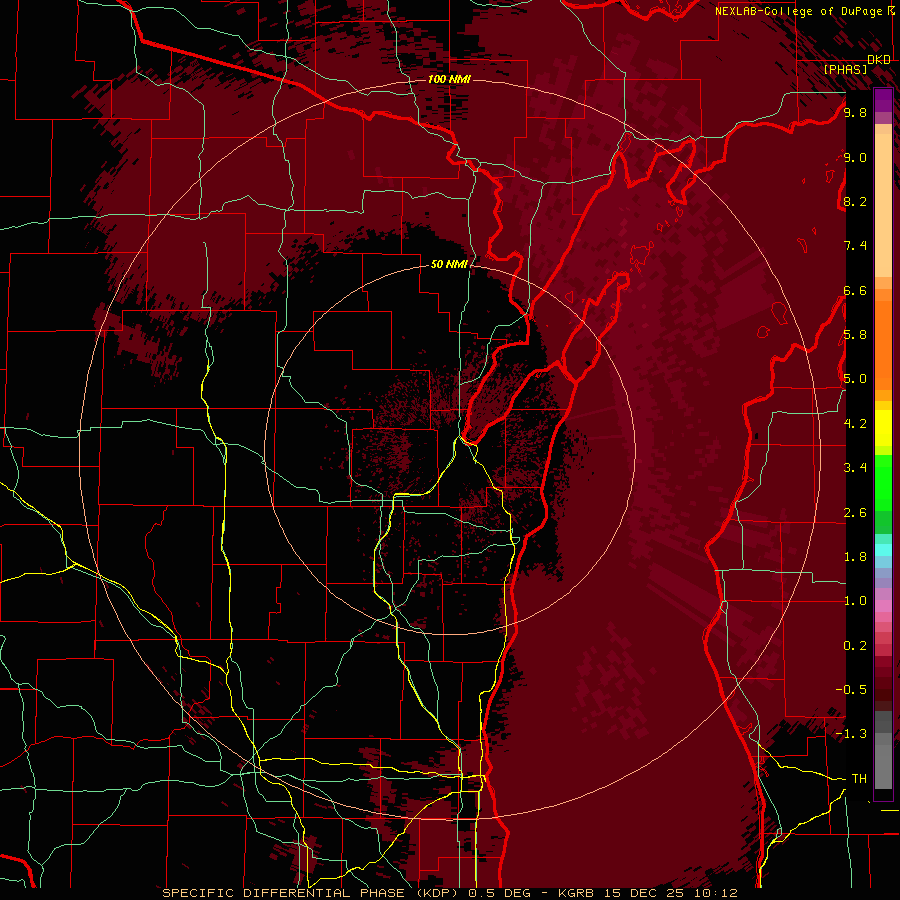This screenshot has width=900, height=900.
Task: Click the 100 NMI range ring label
Action: click(x=449, y=79)
